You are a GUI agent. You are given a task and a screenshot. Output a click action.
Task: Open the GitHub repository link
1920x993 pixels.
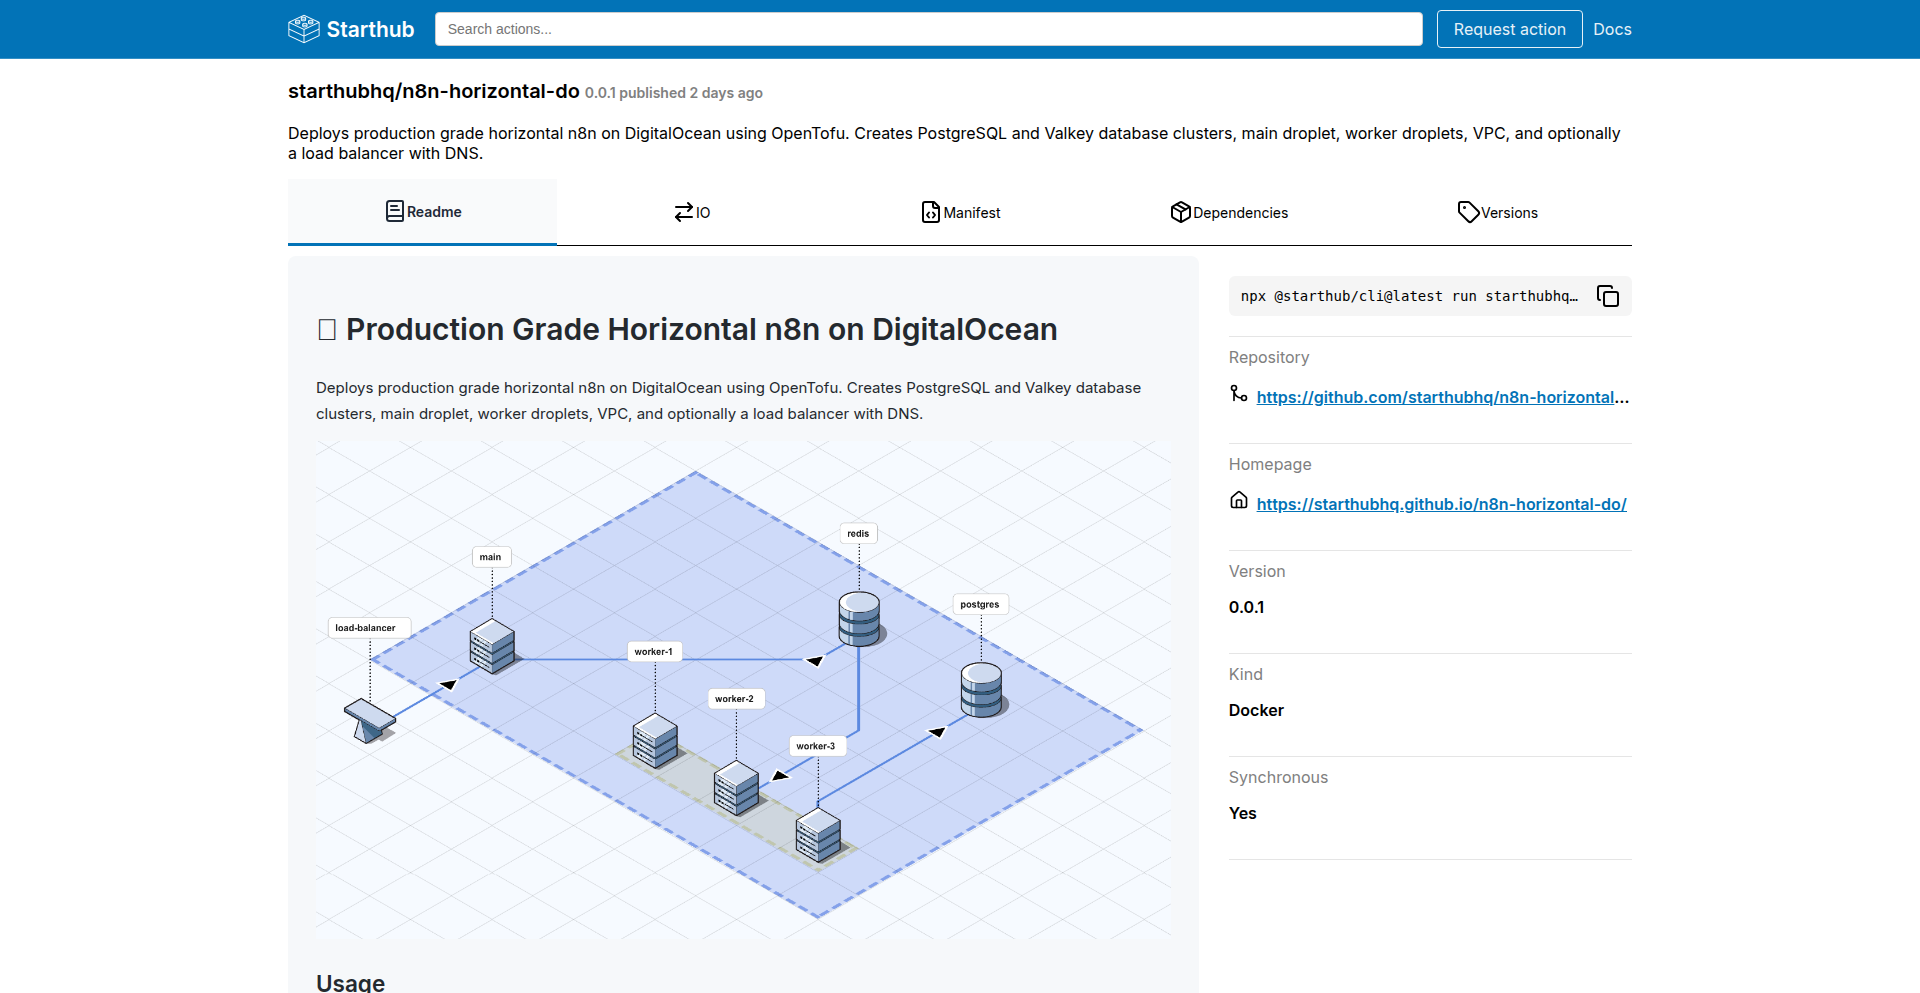click(x=1435, y=397)
